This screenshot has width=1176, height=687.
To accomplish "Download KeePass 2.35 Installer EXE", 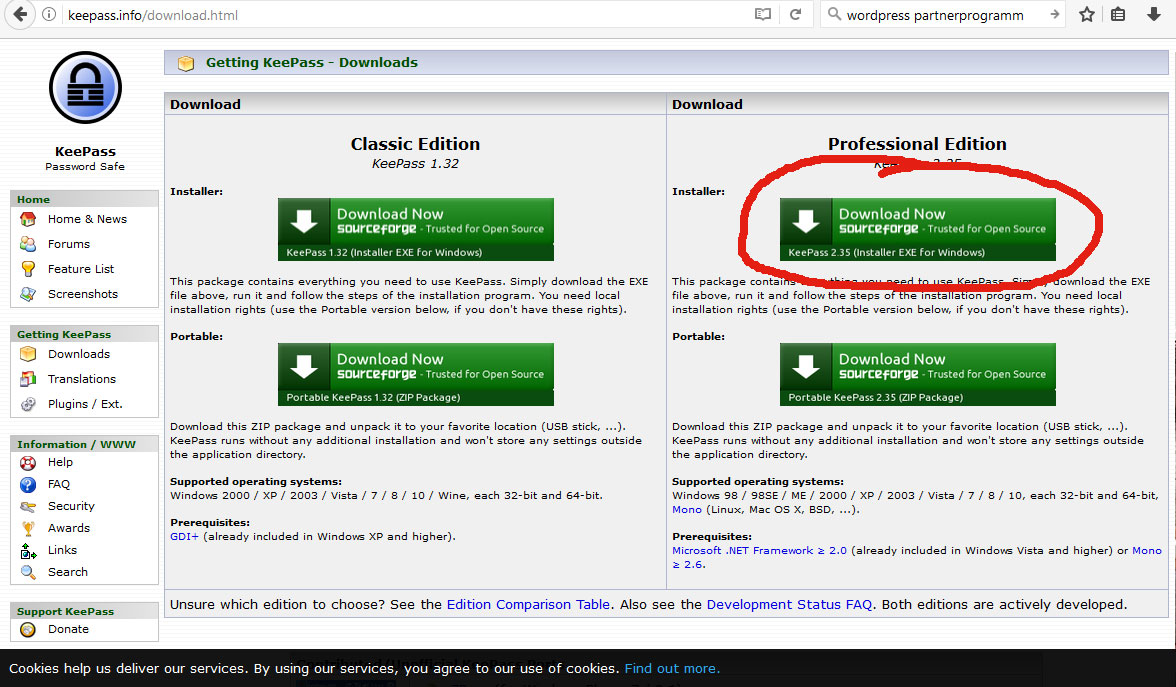I will [x=918, y=230].
